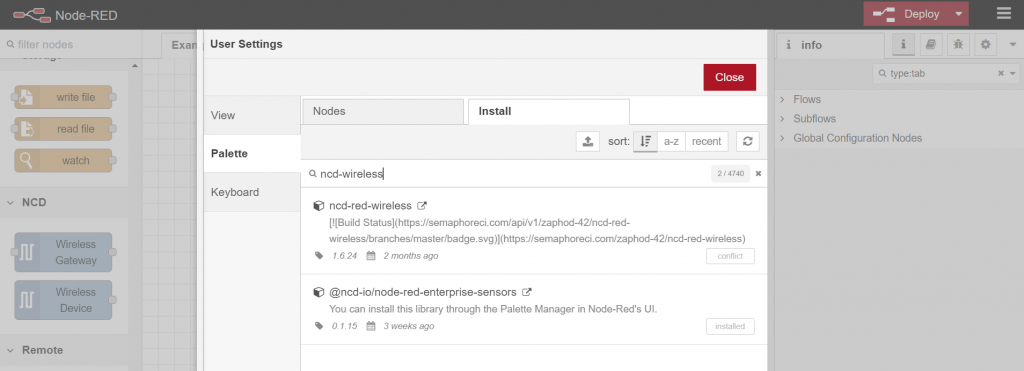1024x371 pixels.
Task: Open the configuration nodes gear tab
Action: [985, 44]
